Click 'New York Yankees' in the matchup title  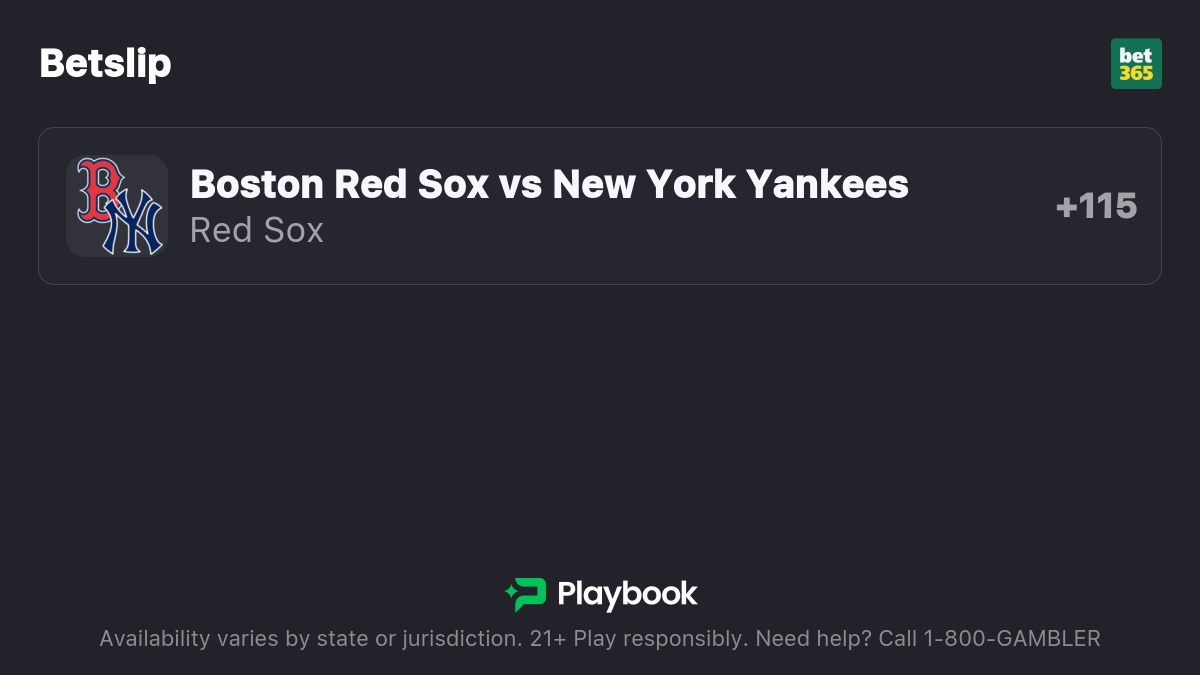(x=730, y=184)
